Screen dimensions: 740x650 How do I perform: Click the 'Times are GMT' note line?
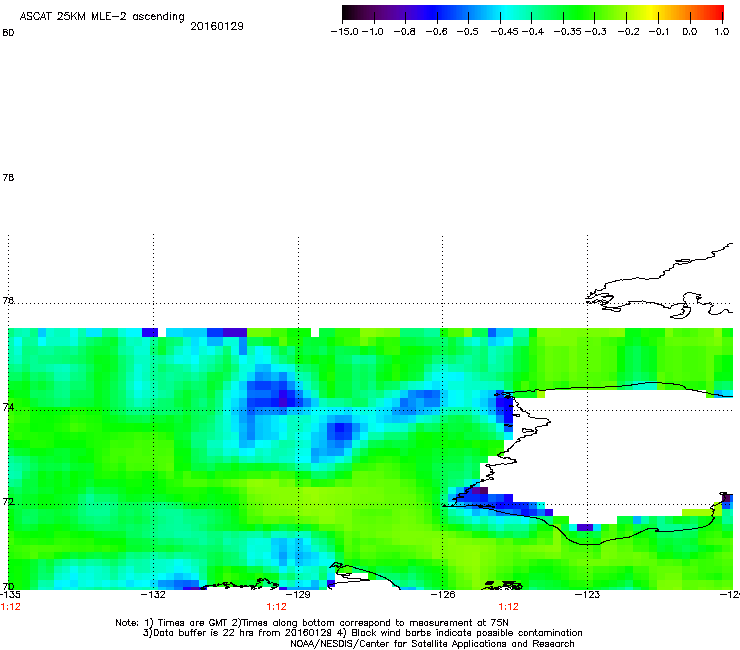(312, 623)
